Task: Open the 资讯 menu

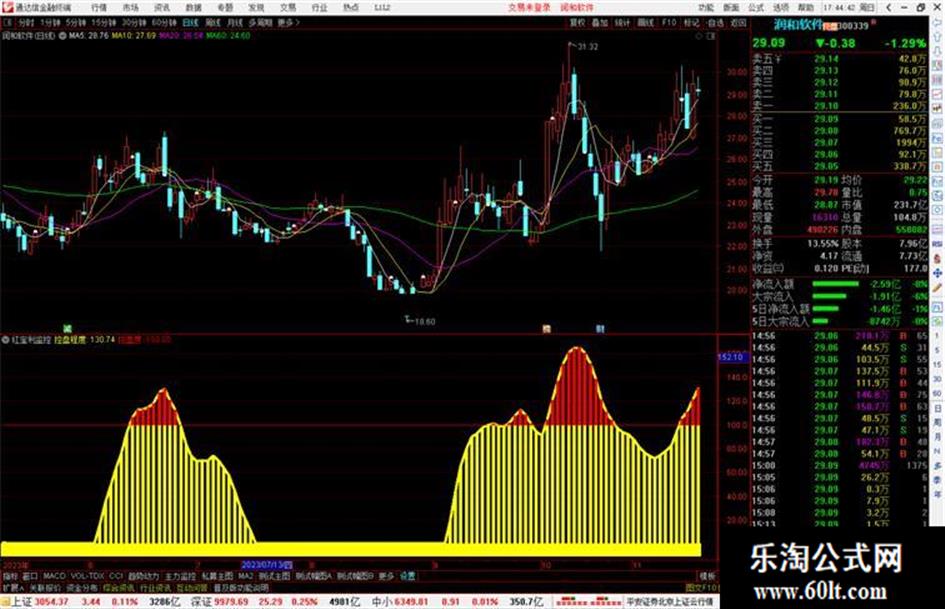Action: click(x=162, y=7)
